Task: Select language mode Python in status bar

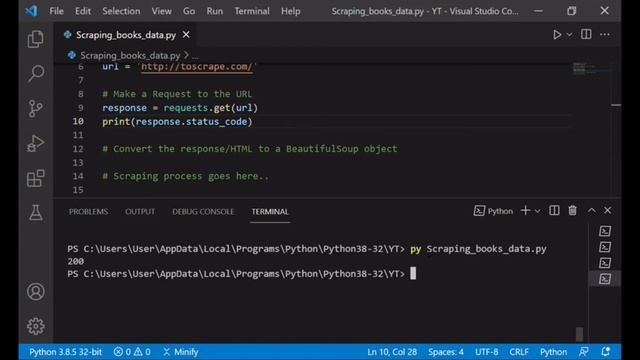Action: (553, 352)
